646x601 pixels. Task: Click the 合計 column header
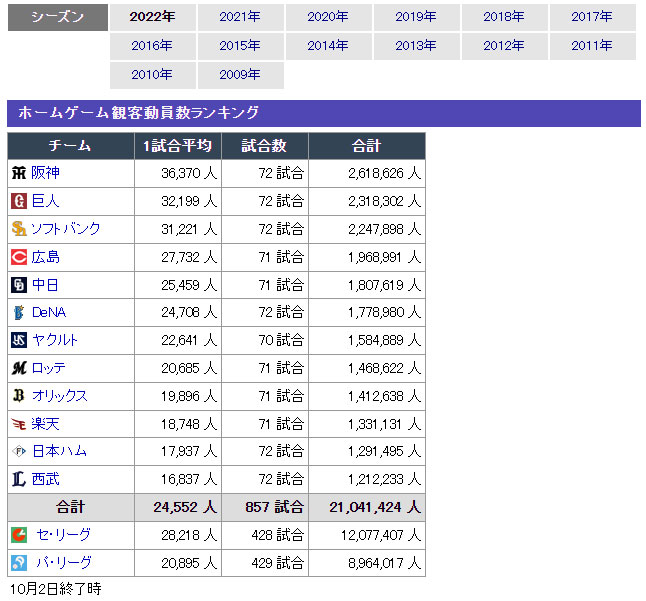click(367, 146)
